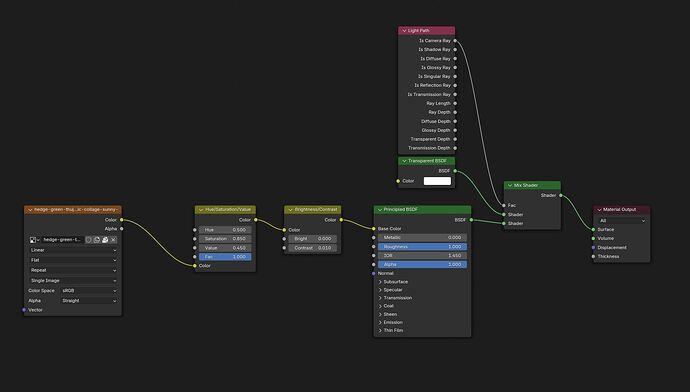This screenshot has width=690, height=392.
Task: Click Transparent BSDF output socket
Action: [x=455, y=171]
